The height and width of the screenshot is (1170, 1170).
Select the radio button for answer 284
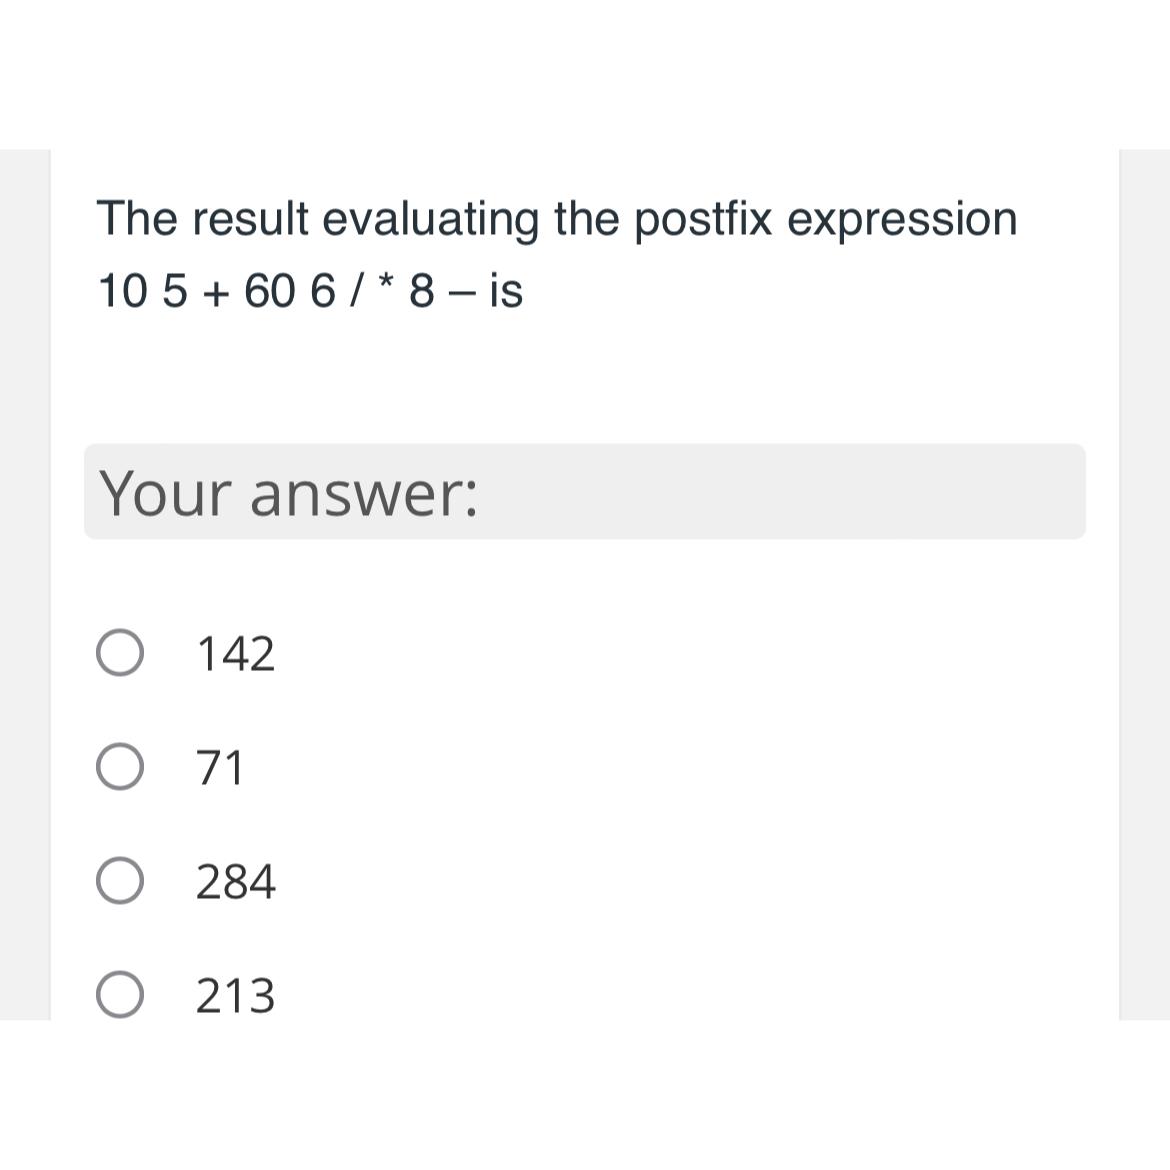121,881
